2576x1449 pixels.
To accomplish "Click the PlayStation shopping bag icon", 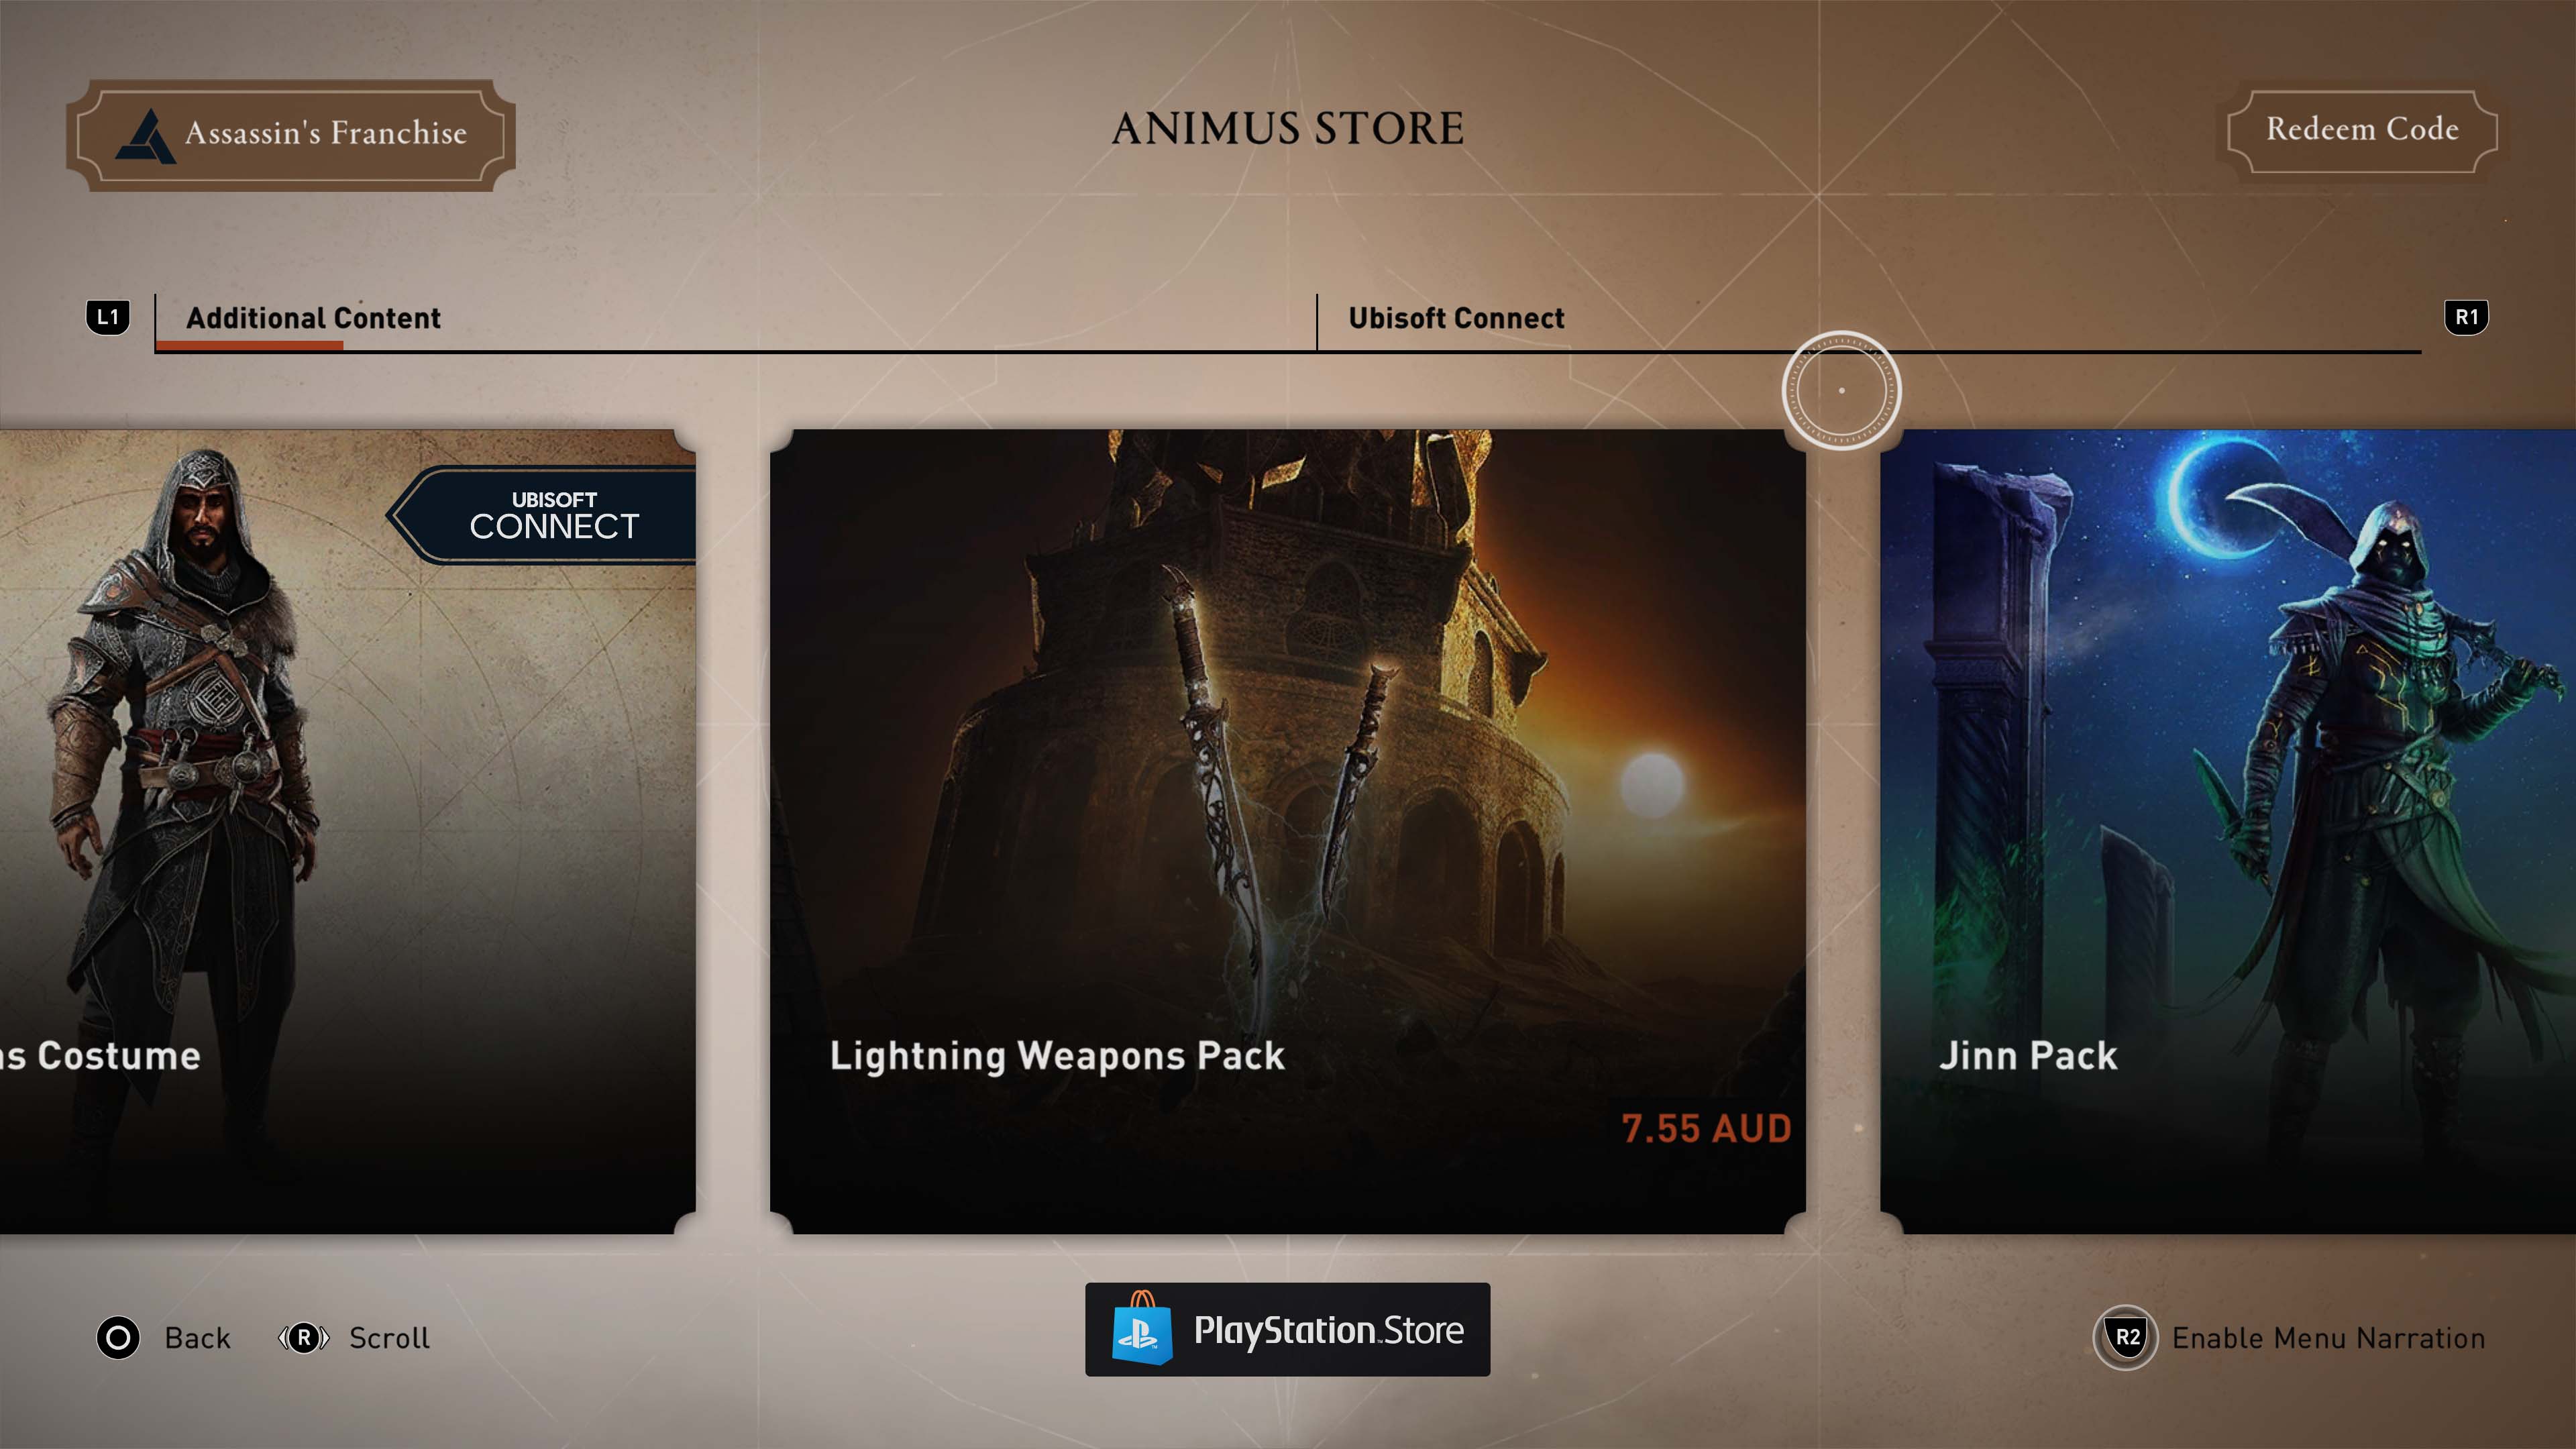I will tap(1141, 1329).
